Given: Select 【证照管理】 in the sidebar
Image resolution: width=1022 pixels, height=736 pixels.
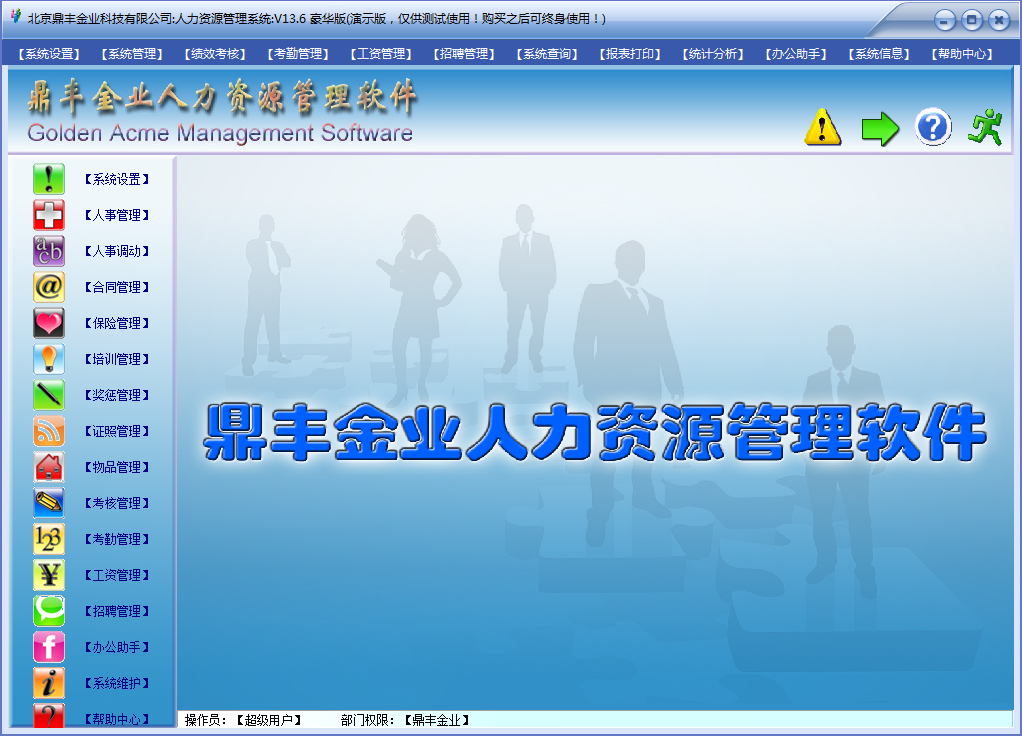Looking at the screenshot, I should (x=117, y=432).
